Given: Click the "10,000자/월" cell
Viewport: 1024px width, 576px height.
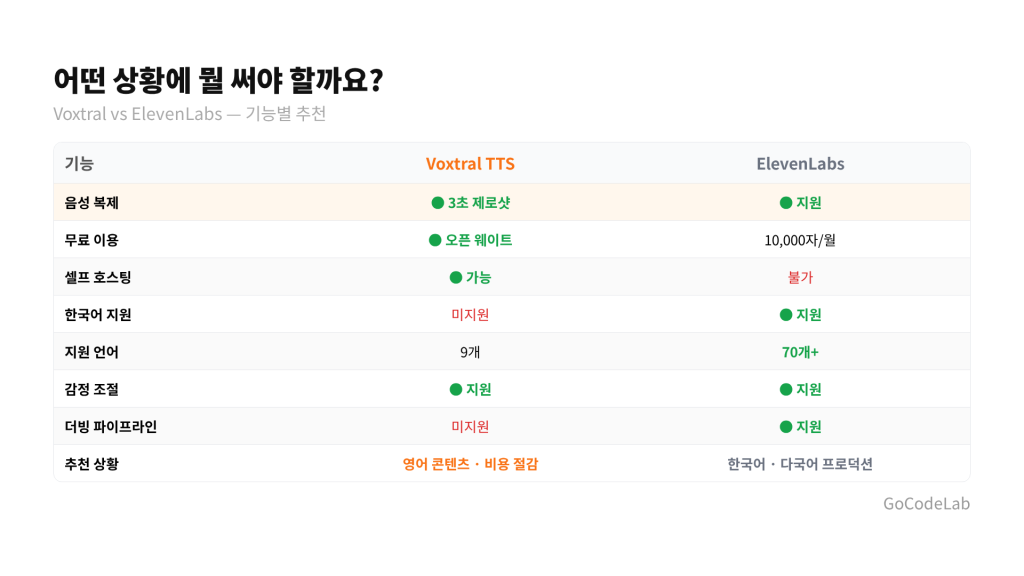Looking at the screenshot, I should 800,240.
